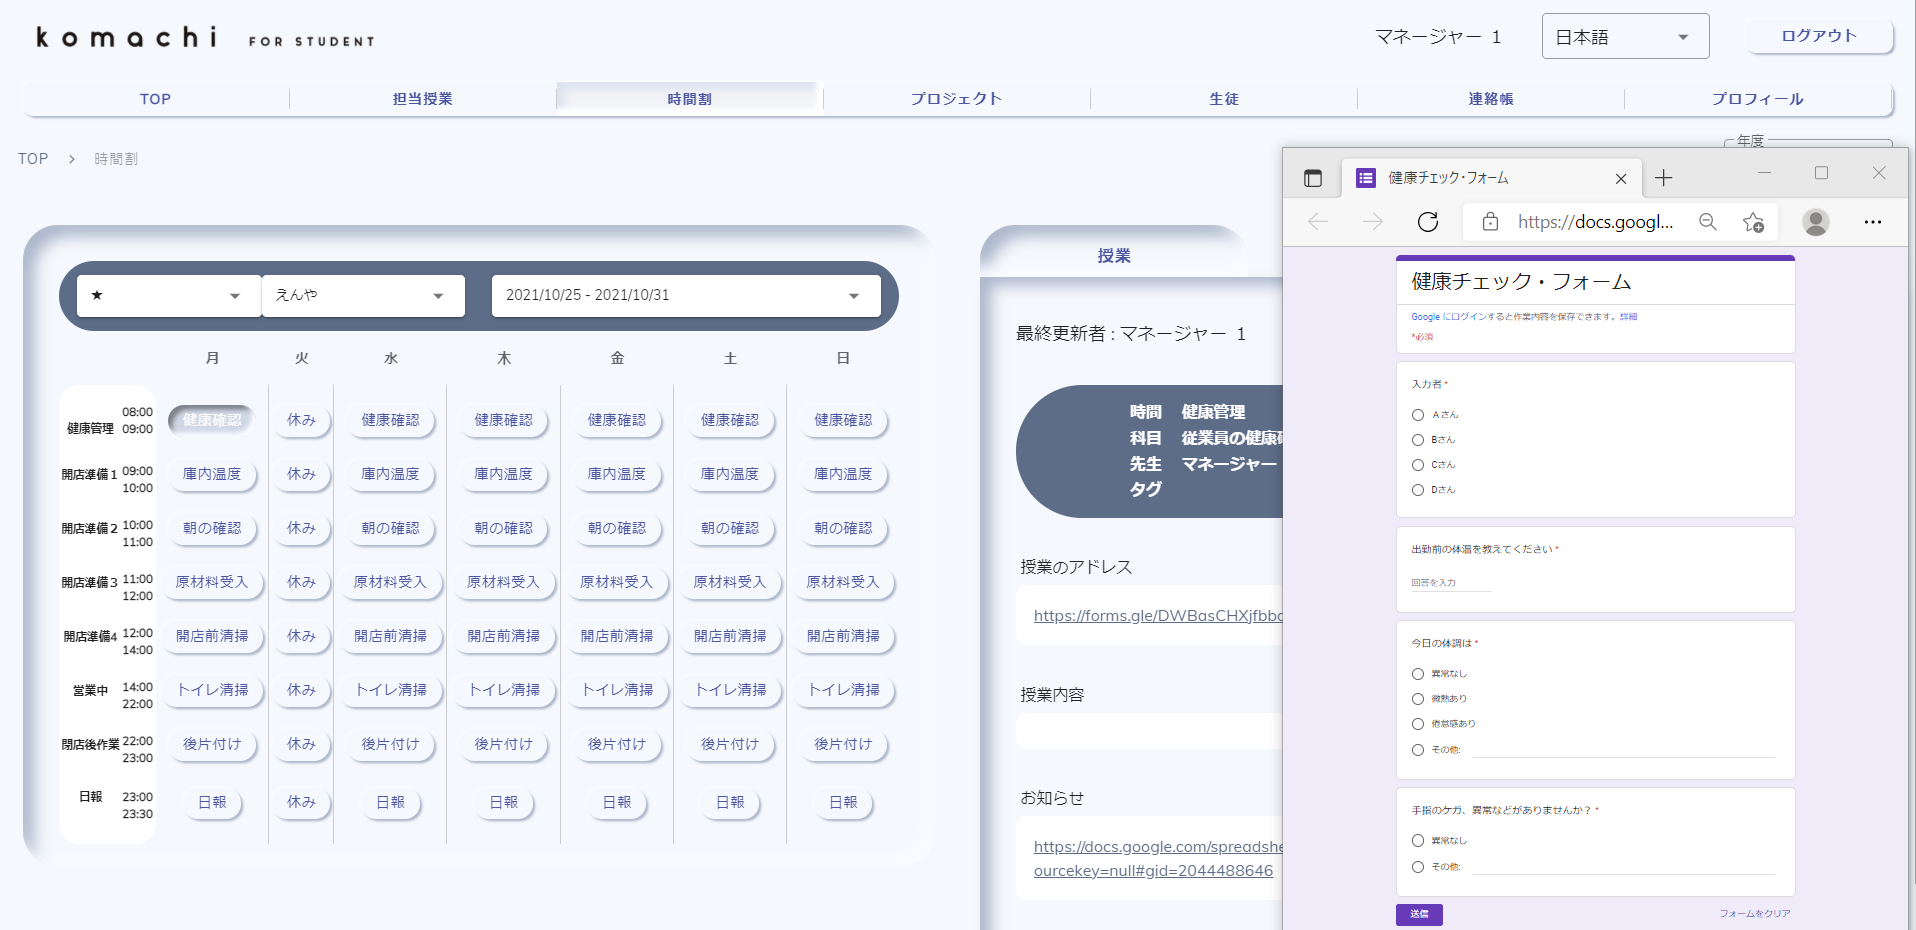Open the browser zoom magnifier icon

tap(1708, 222)
